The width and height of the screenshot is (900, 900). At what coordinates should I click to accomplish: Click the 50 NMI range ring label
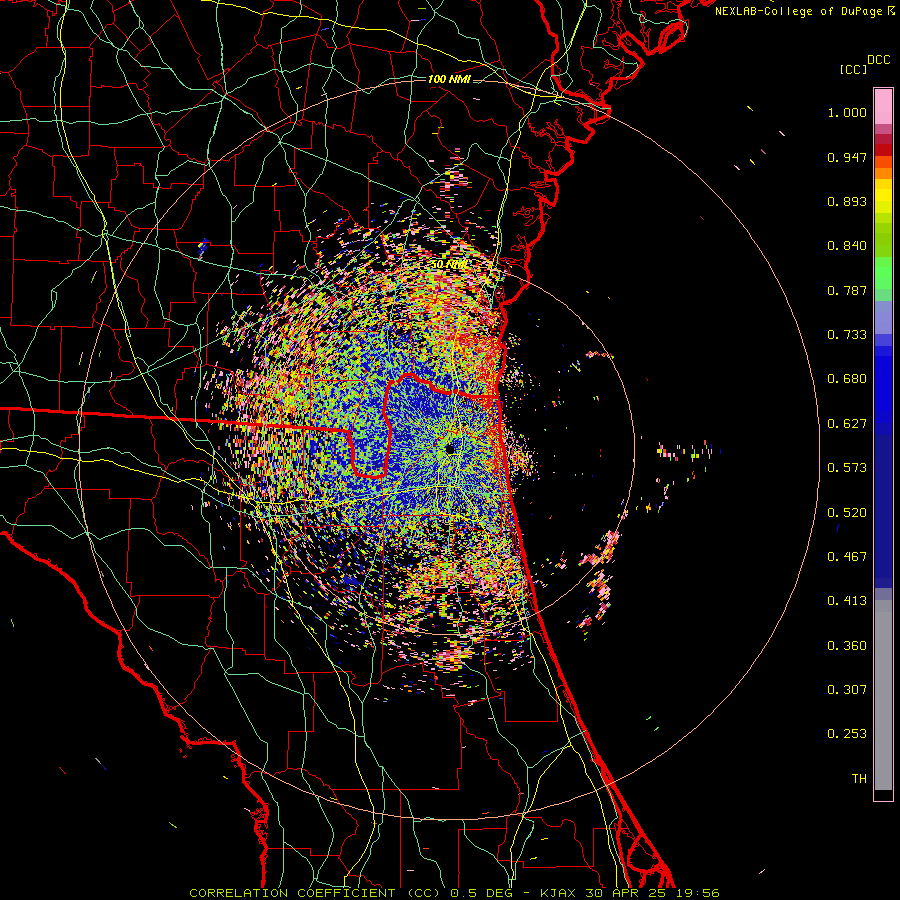[448, 265]
